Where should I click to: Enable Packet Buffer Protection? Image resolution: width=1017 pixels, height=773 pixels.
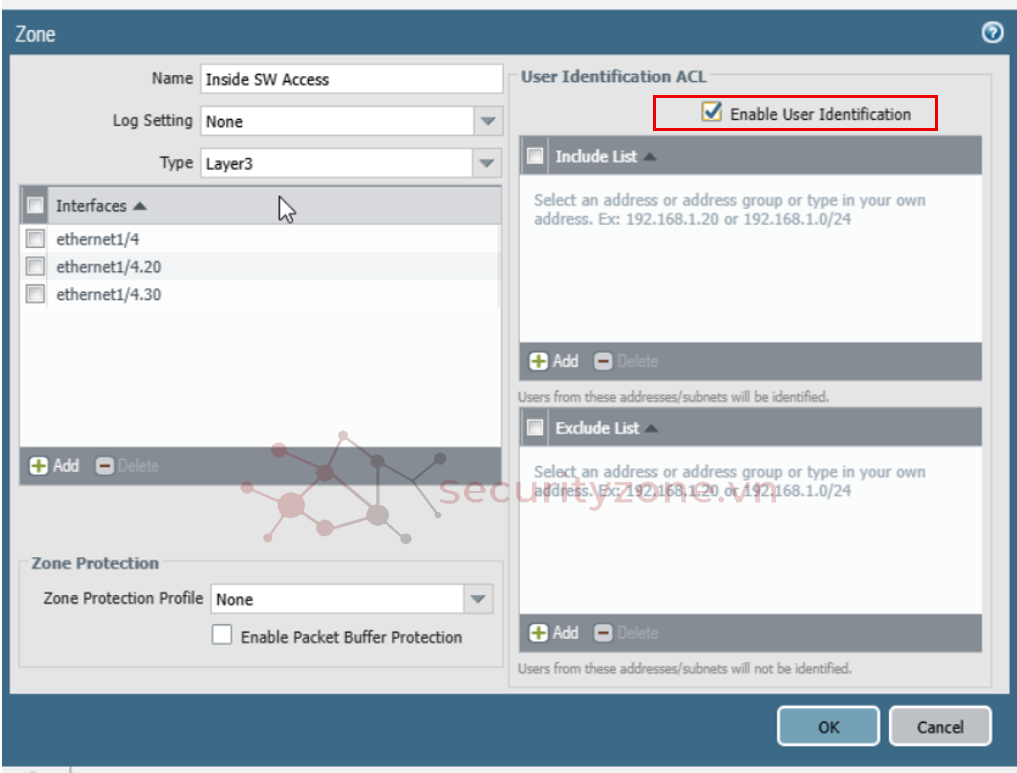point(222,636)
